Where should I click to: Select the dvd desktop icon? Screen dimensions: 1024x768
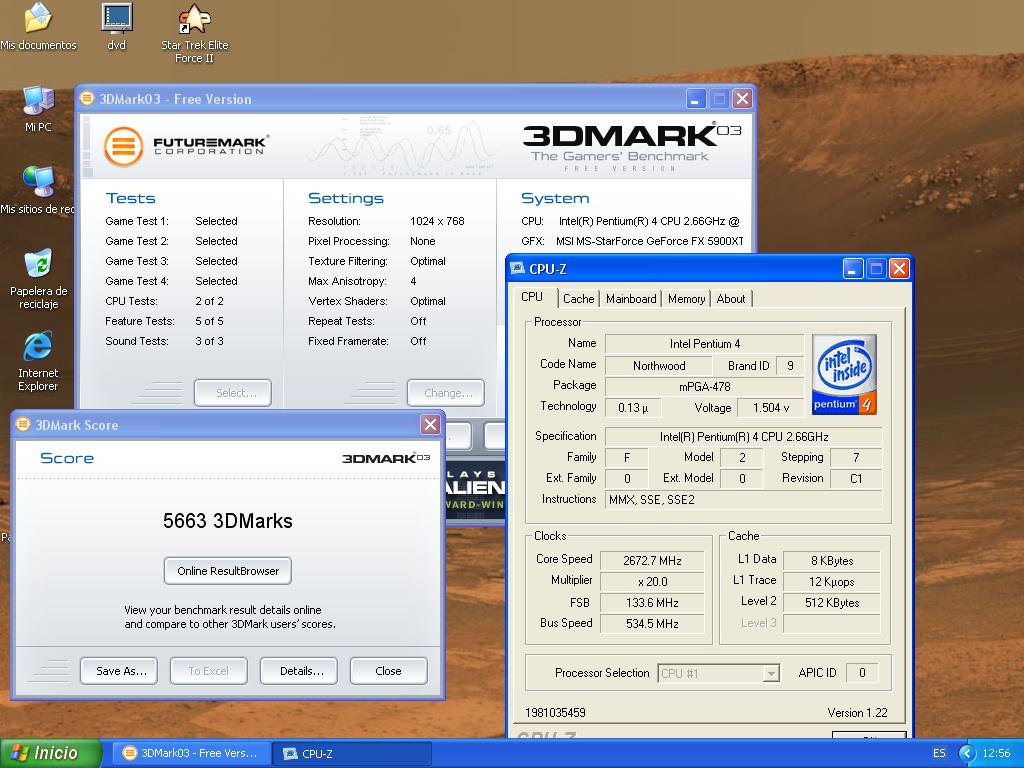[x=117, y=19]
